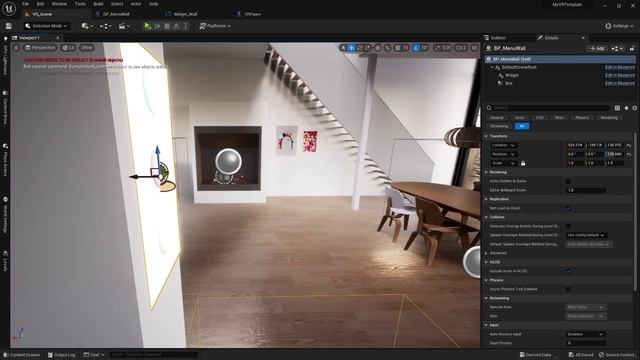Switch to Widget_Wall editor tab

(185, 14)
